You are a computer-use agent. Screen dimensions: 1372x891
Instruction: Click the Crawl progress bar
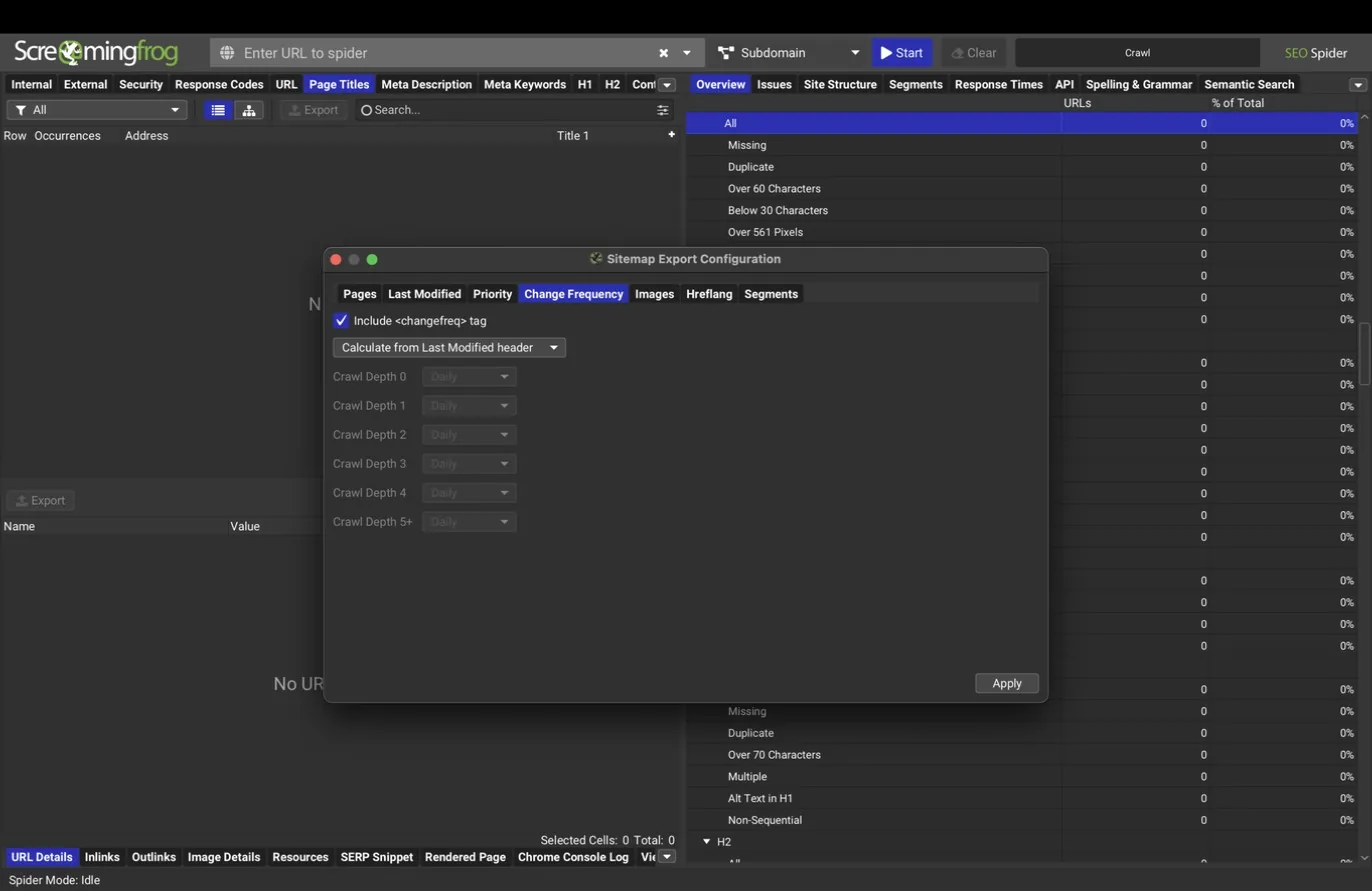(1137, 53)
